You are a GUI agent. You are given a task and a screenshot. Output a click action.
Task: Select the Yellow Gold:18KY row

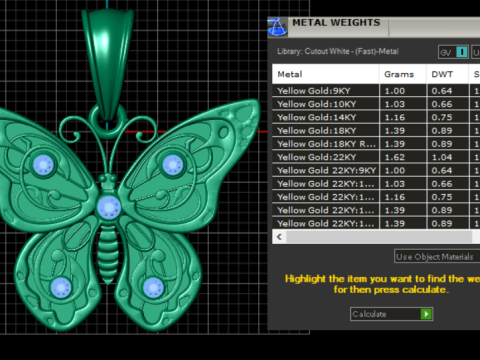pyautogui.click(x=376, y=131)
